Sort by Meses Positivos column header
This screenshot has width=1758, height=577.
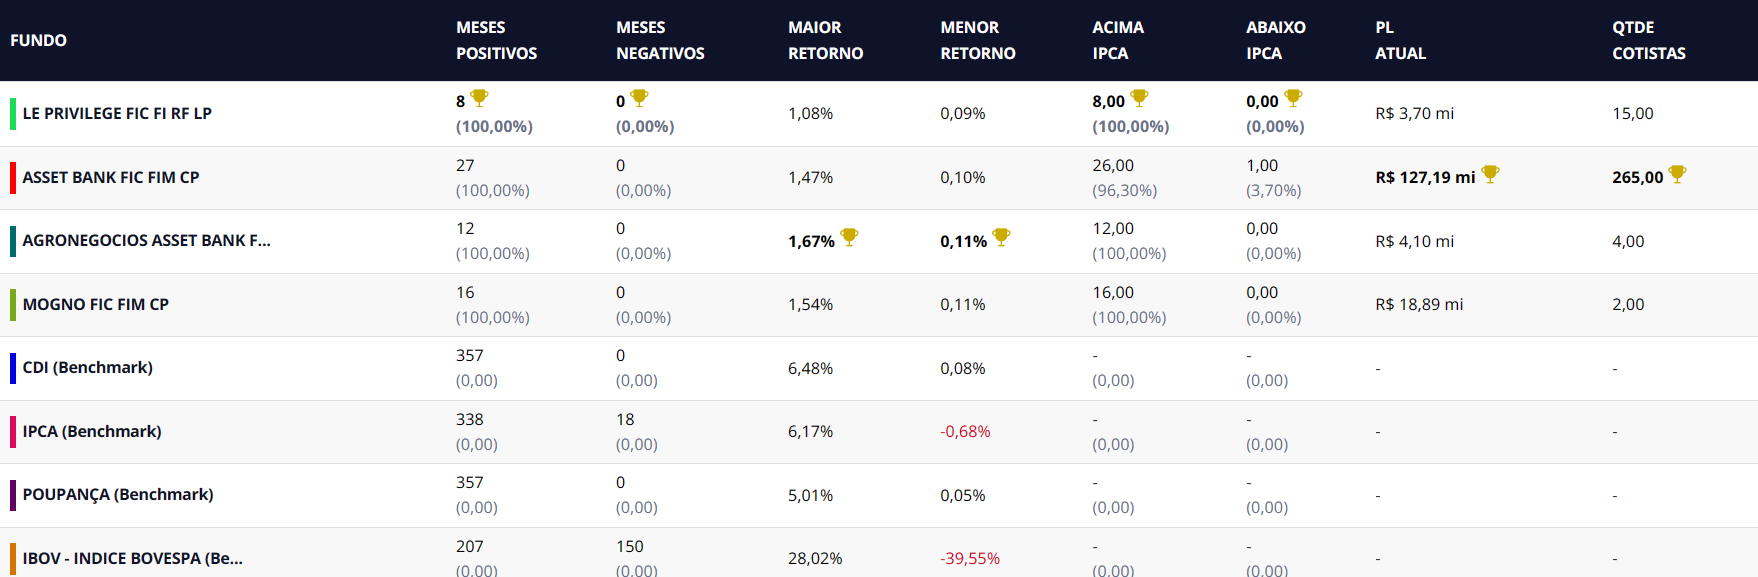coord(496,40)
